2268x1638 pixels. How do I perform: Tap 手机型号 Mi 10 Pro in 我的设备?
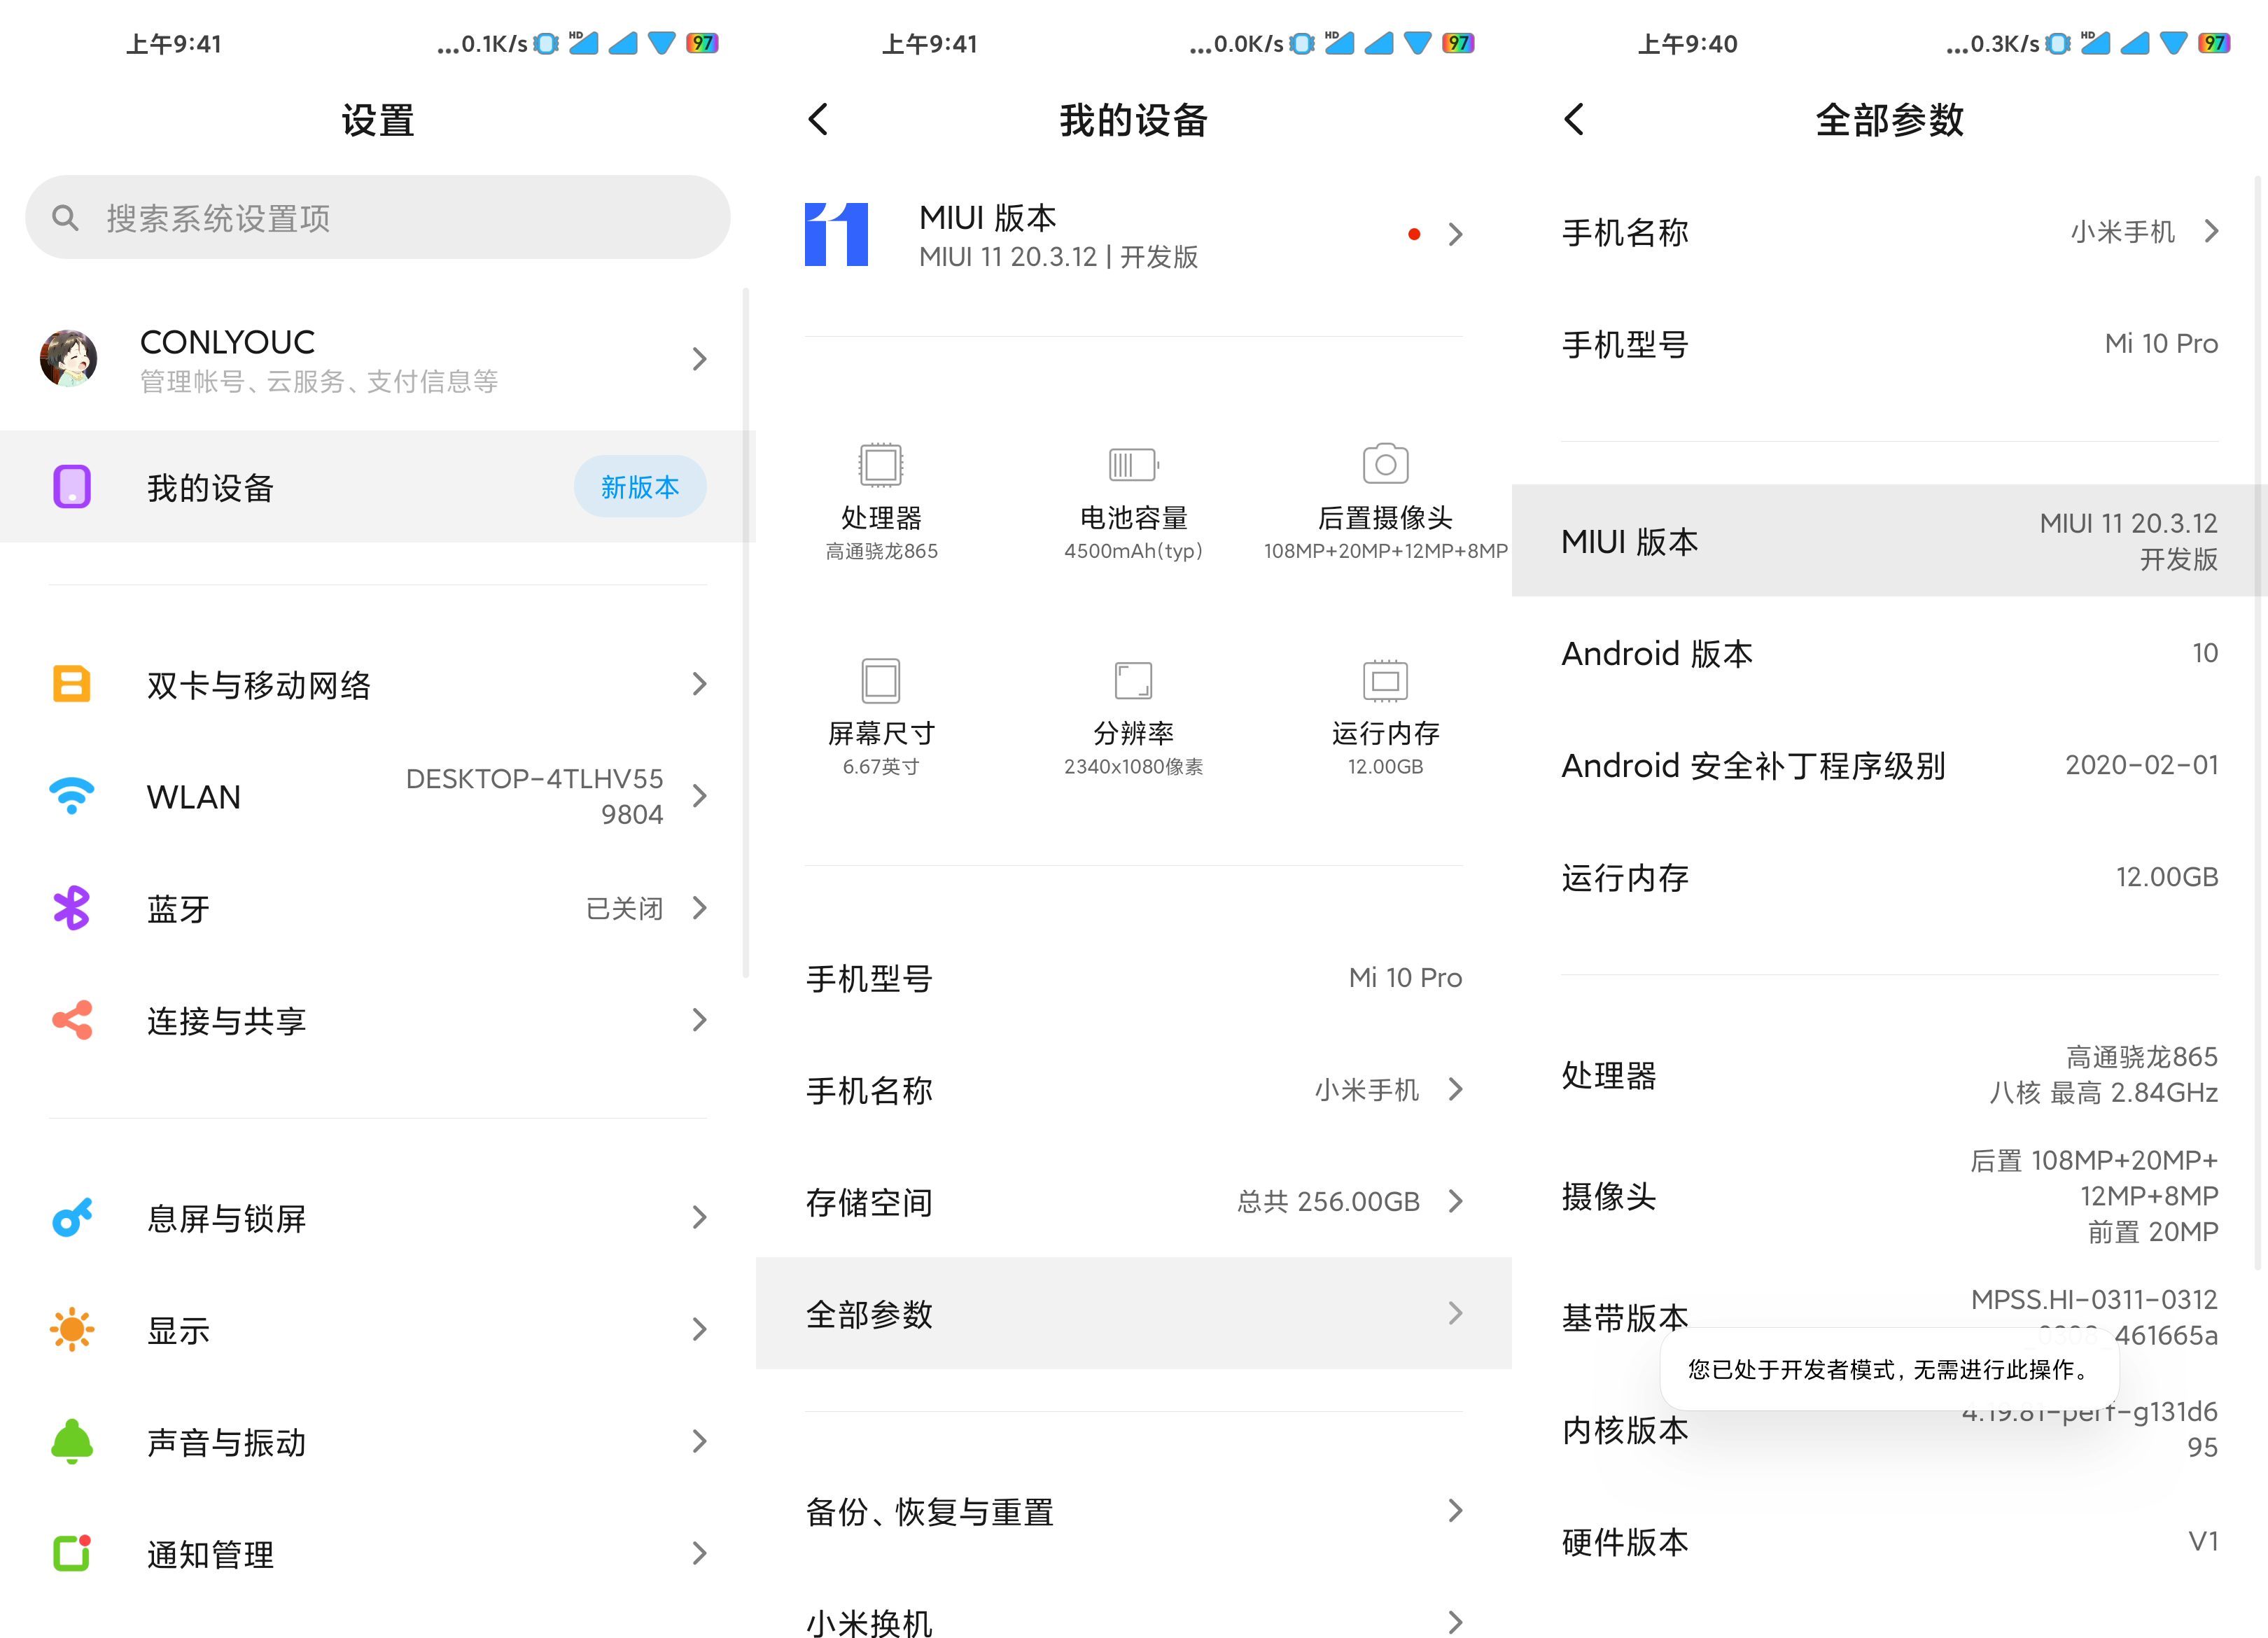[x=1134, y=977]
